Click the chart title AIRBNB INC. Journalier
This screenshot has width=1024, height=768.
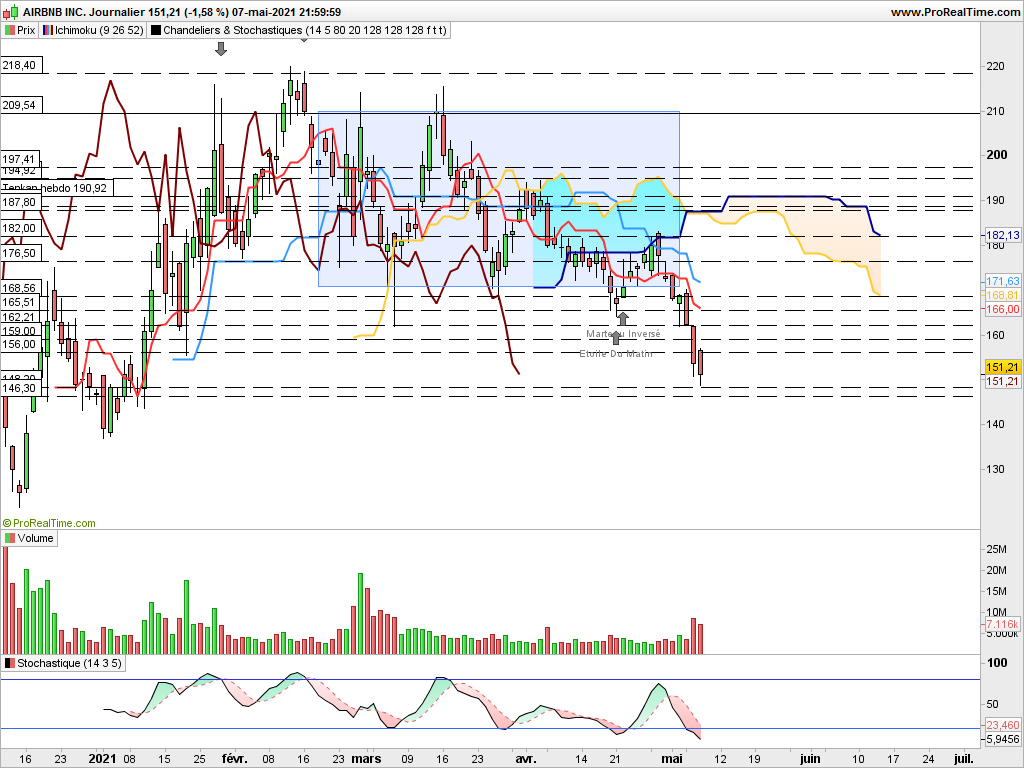coord(82,12)
